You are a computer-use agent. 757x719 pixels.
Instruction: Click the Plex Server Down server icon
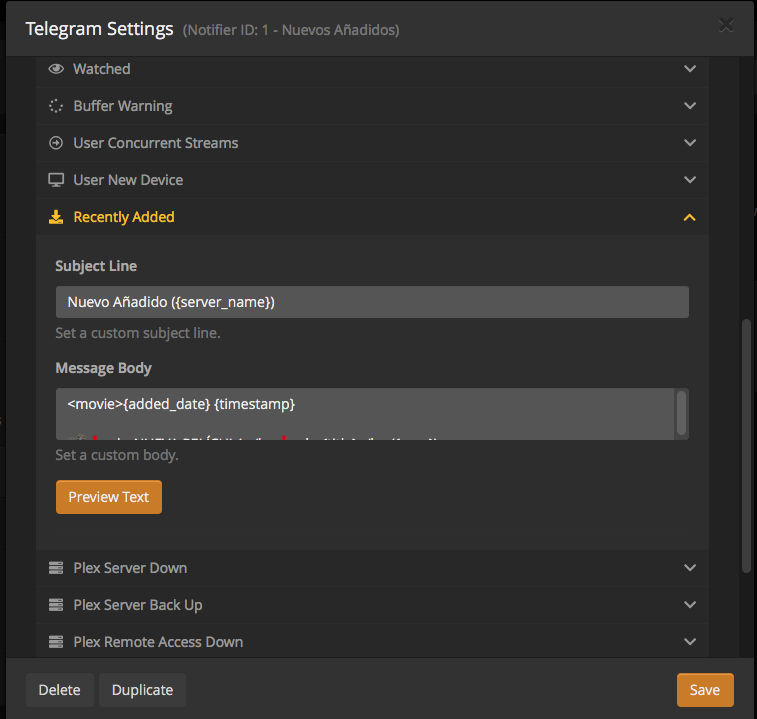(56, 568)
